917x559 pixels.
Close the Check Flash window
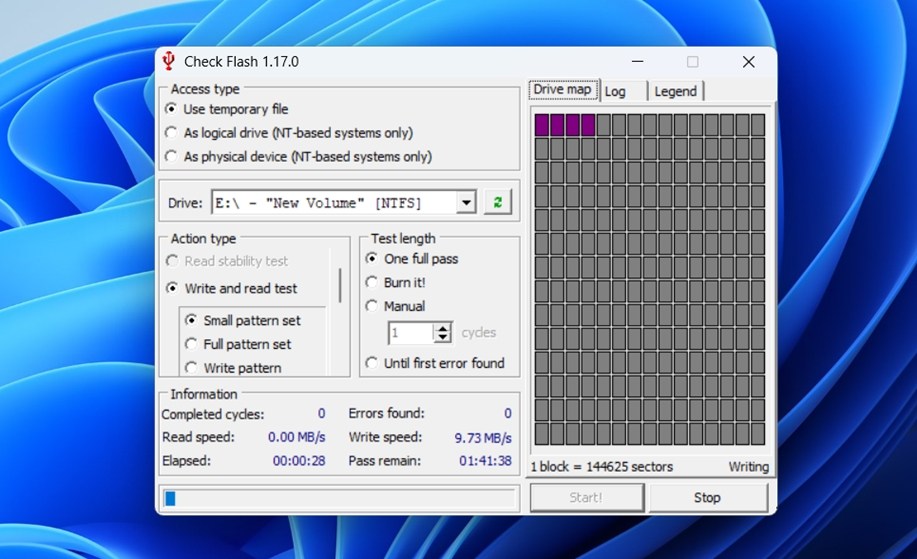pyautogui.click(x=748, y=62)
